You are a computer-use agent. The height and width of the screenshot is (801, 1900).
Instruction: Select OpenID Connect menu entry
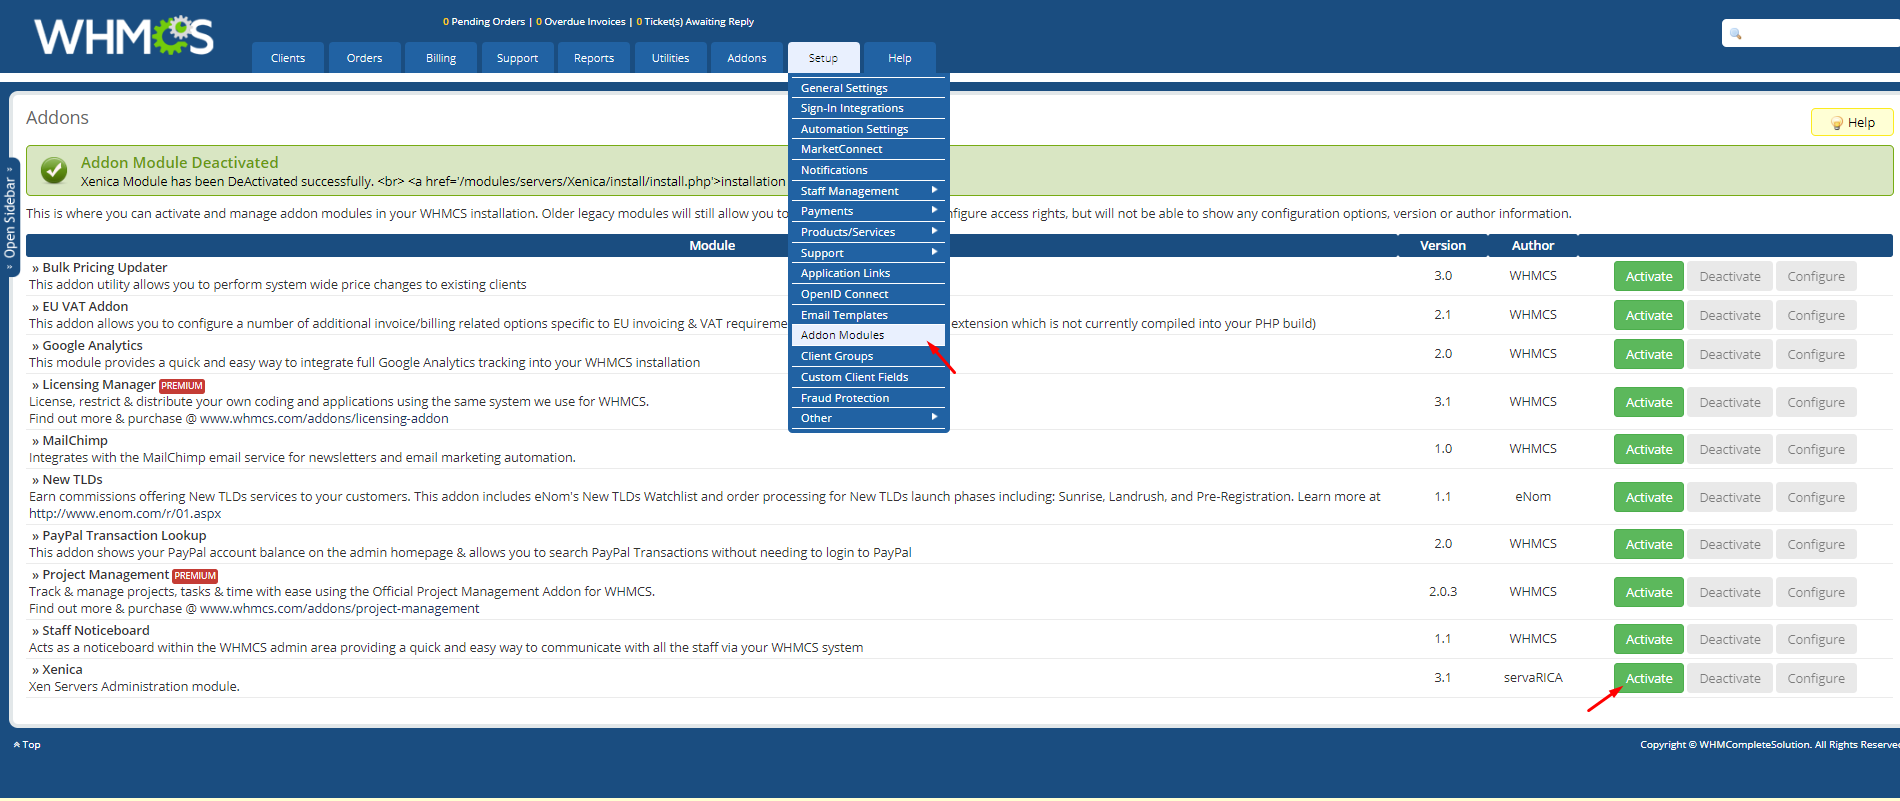click(x=868, y=294)
